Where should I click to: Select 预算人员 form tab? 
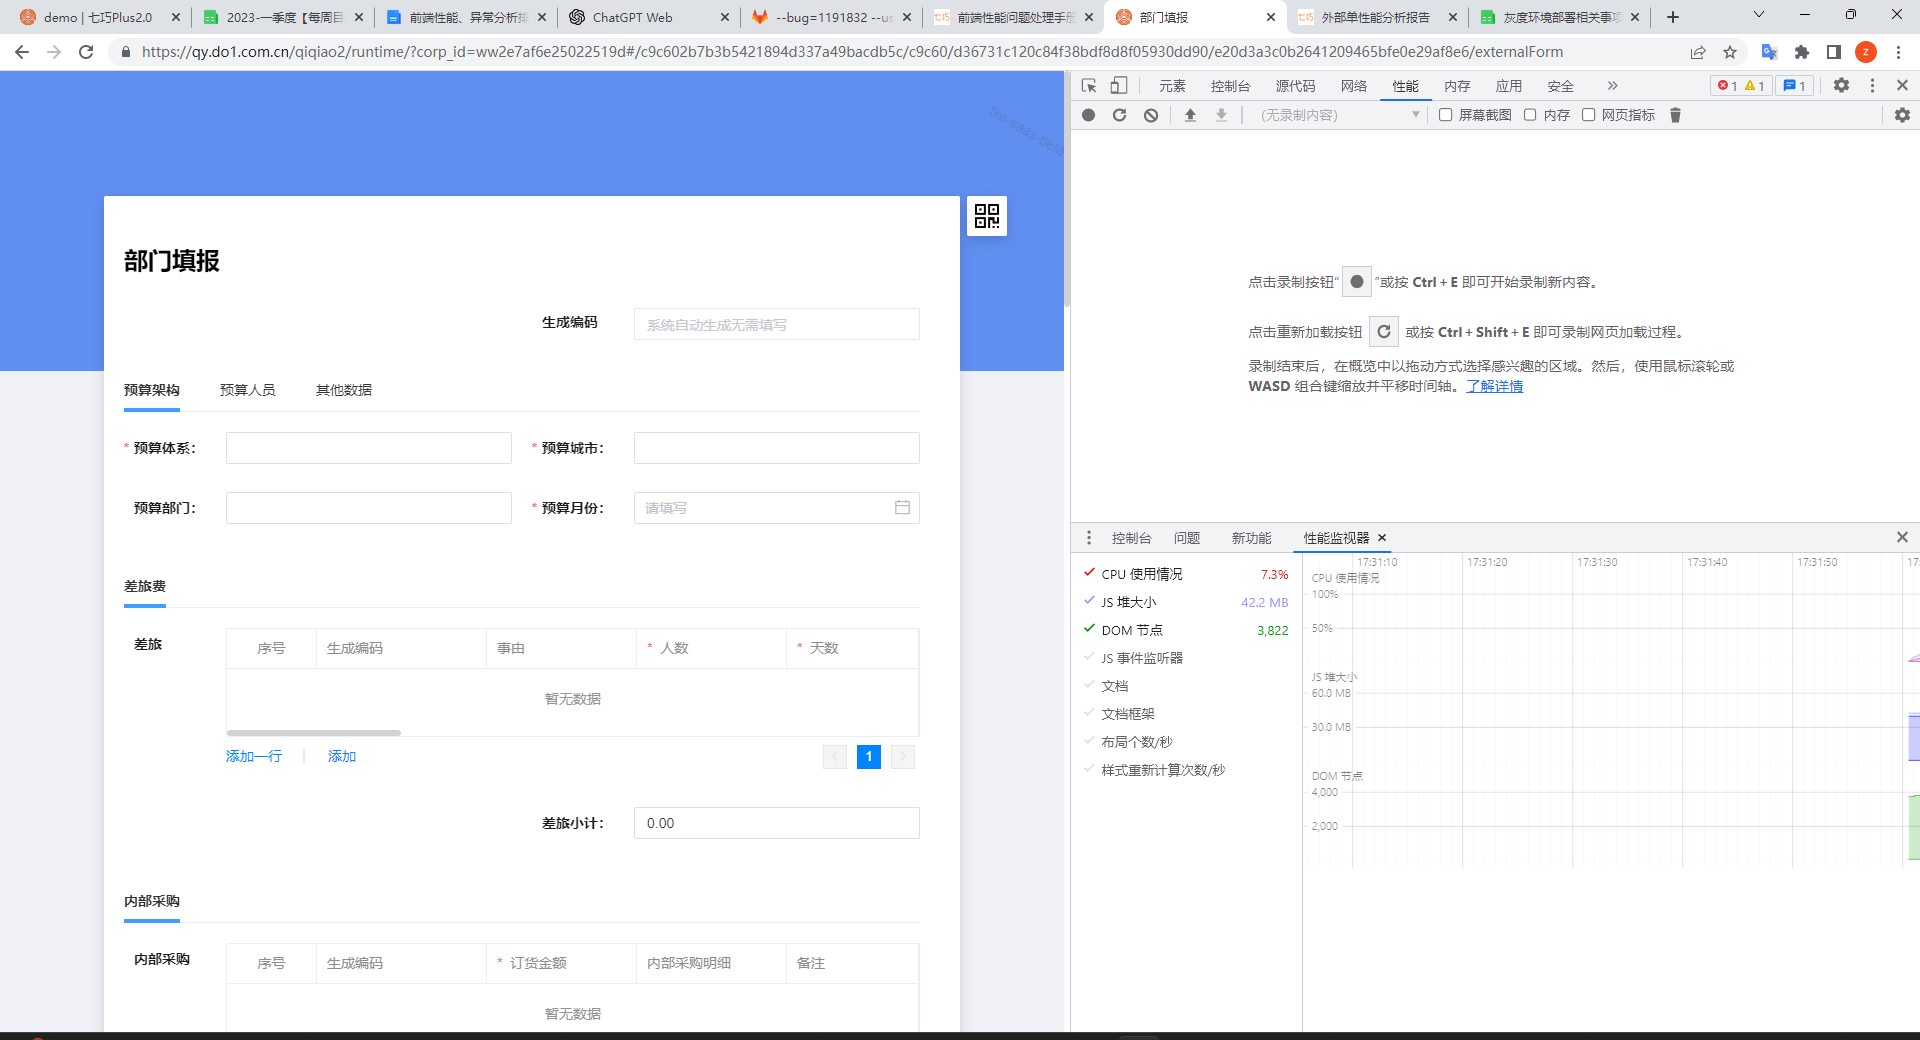[248, 390]
